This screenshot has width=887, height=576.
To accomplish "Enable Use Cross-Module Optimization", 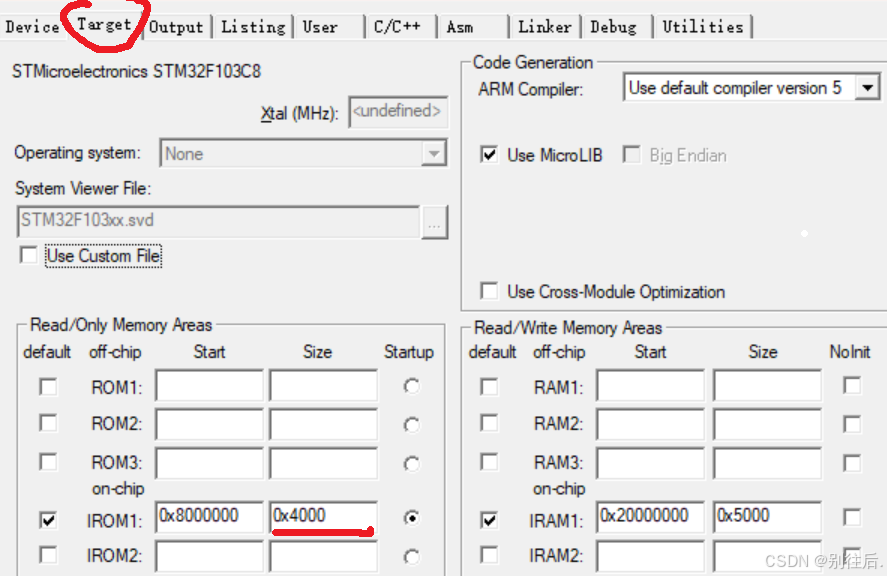I will coord(489,292).
